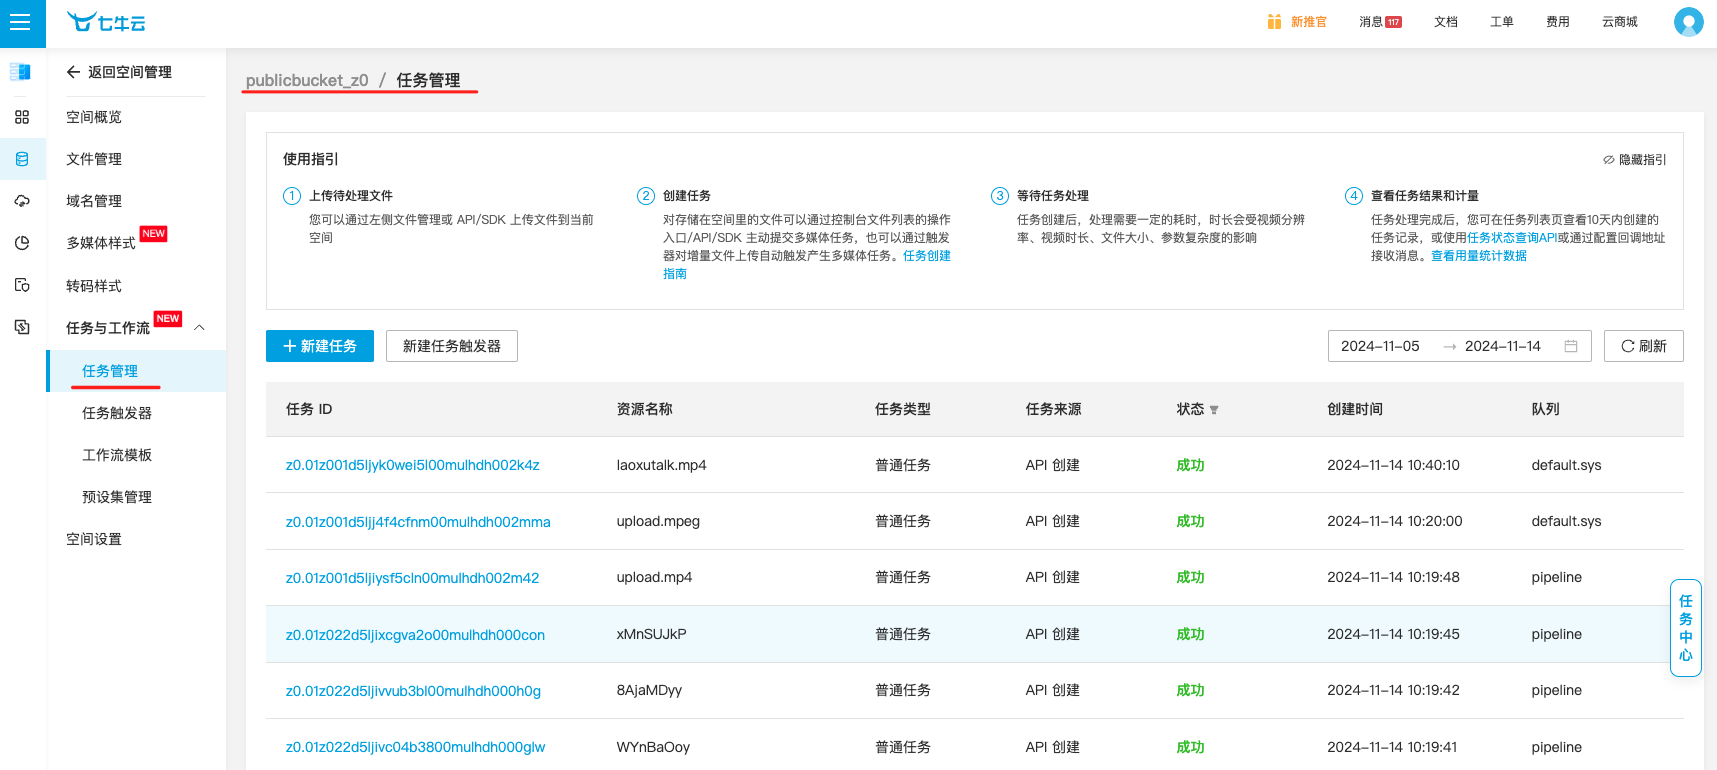Open the hamburger main menu

[20, 22]
